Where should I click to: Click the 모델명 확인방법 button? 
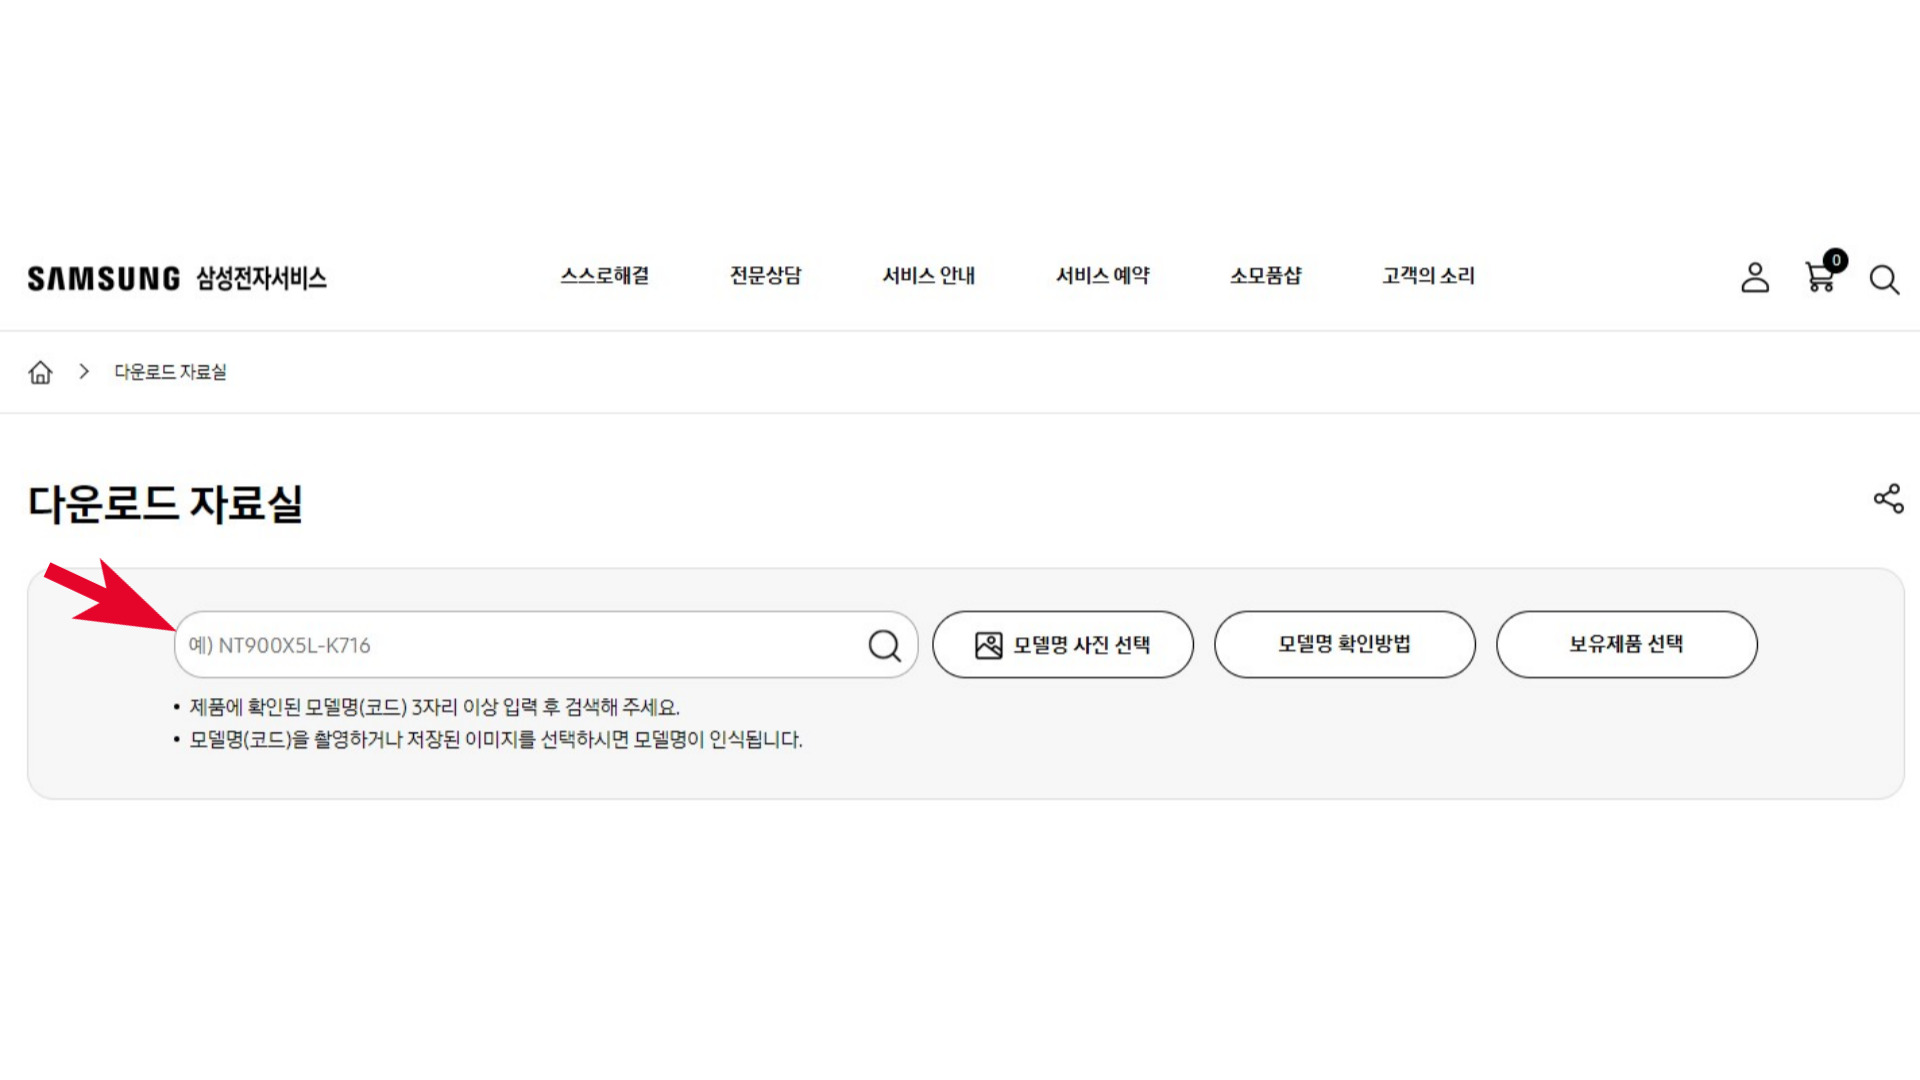point(1344,645)
